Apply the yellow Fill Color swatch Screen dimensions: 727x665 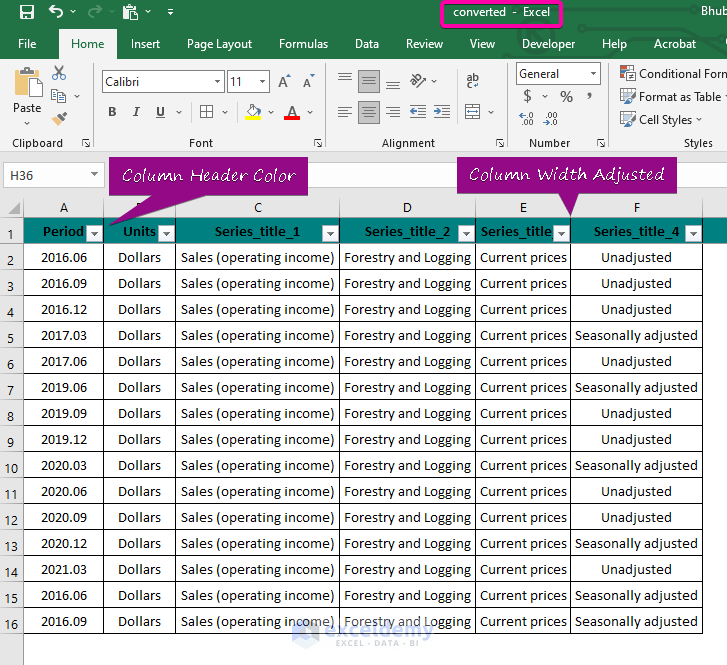(x=254, y=112)
